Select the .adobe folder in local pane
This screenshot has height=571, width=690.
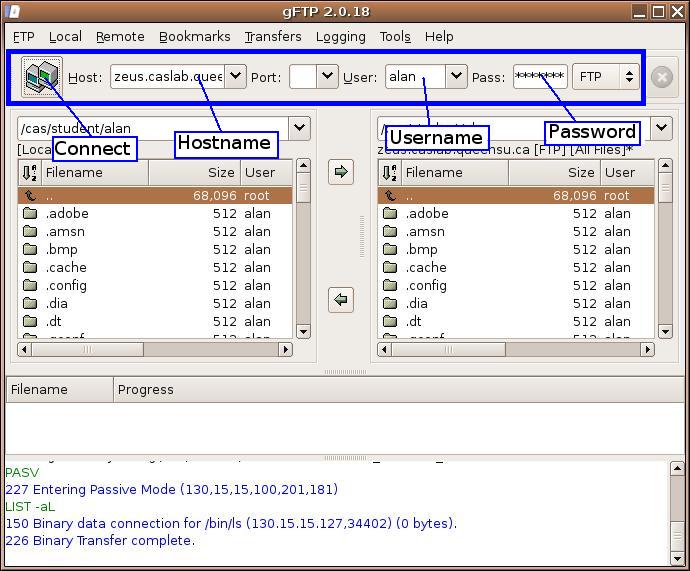pos(155,214)
